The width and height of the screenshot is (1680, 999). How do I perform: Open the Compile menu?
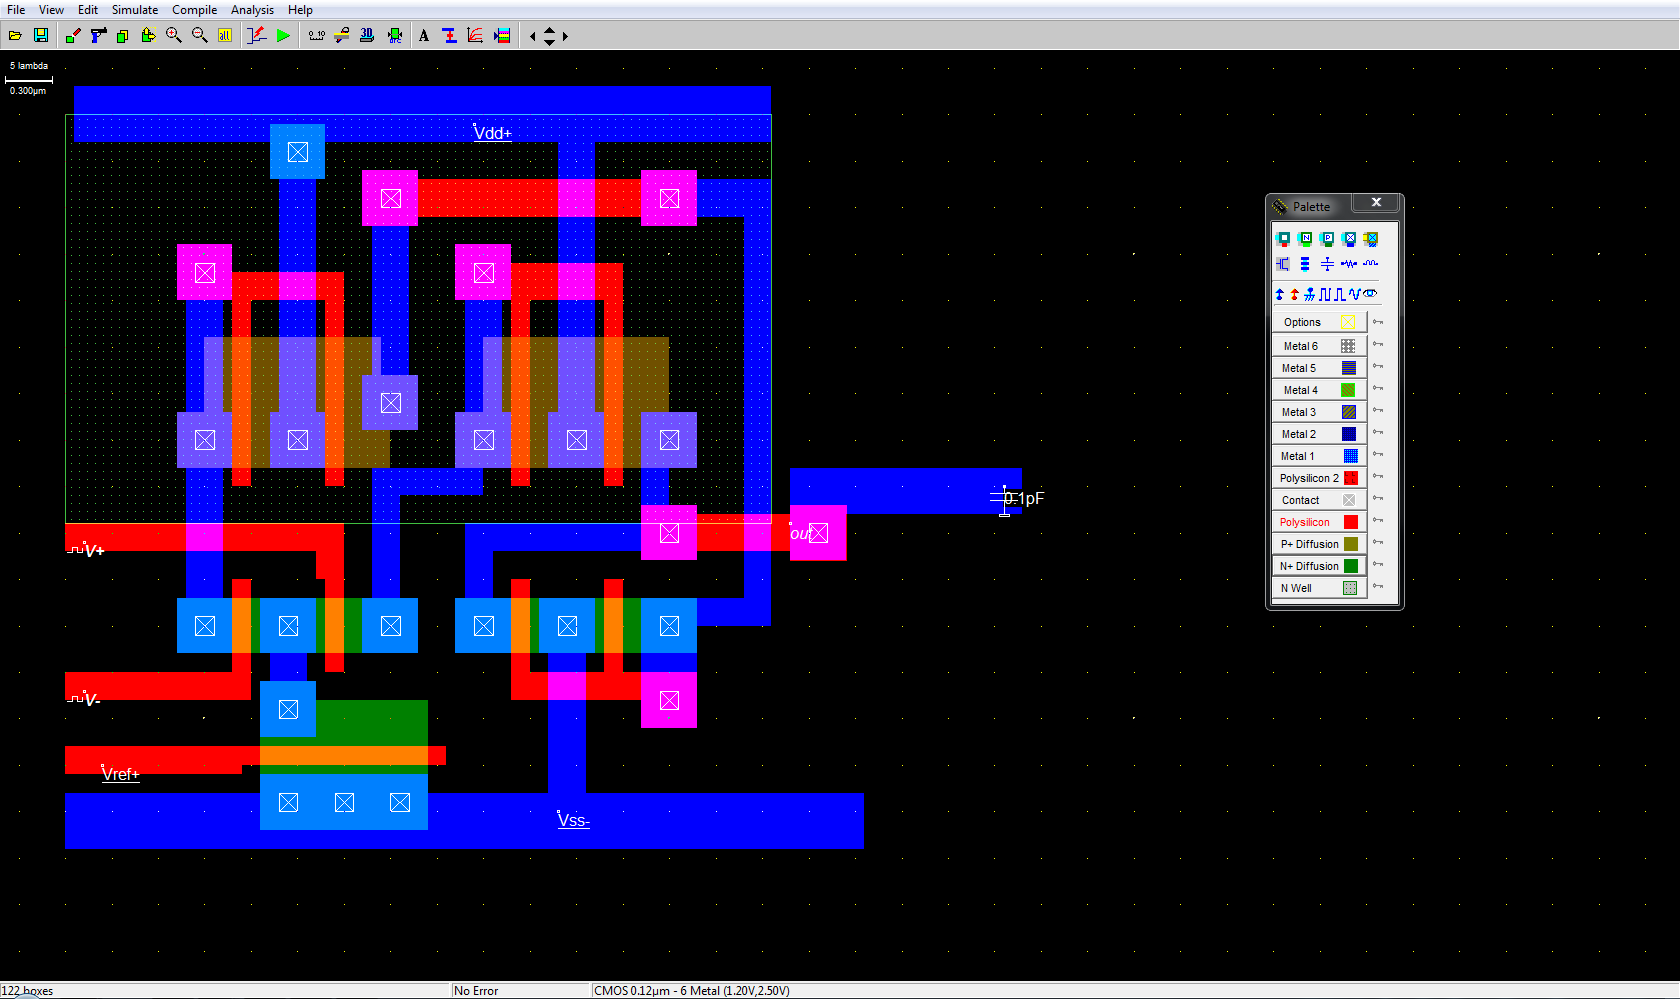point(194,10)
